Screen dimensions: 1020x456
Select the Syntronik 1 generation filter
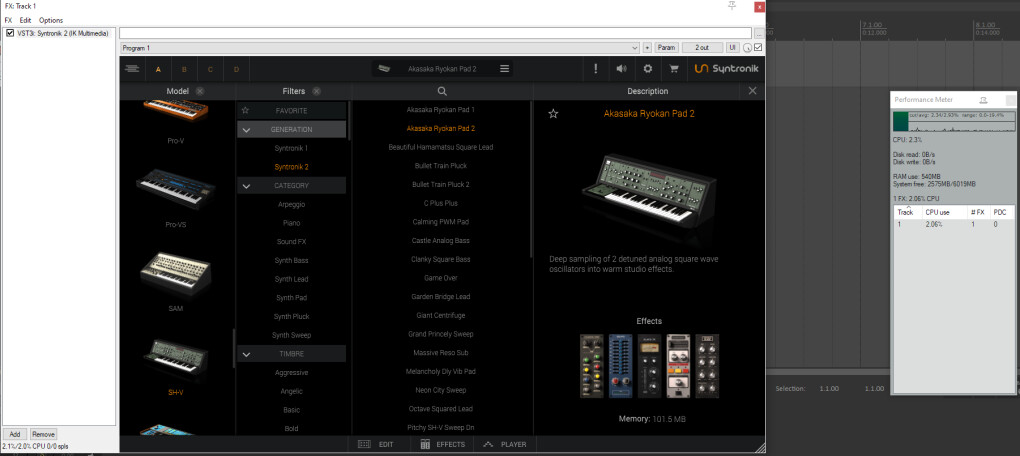coord(291,148)
